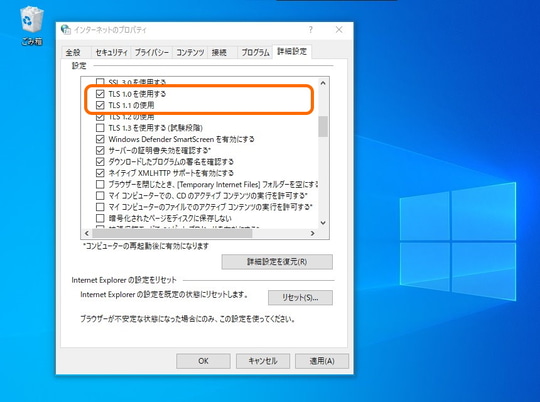Click the OK button
The width and height of the screenshot is (540, 402).
(x=203, y=361)
